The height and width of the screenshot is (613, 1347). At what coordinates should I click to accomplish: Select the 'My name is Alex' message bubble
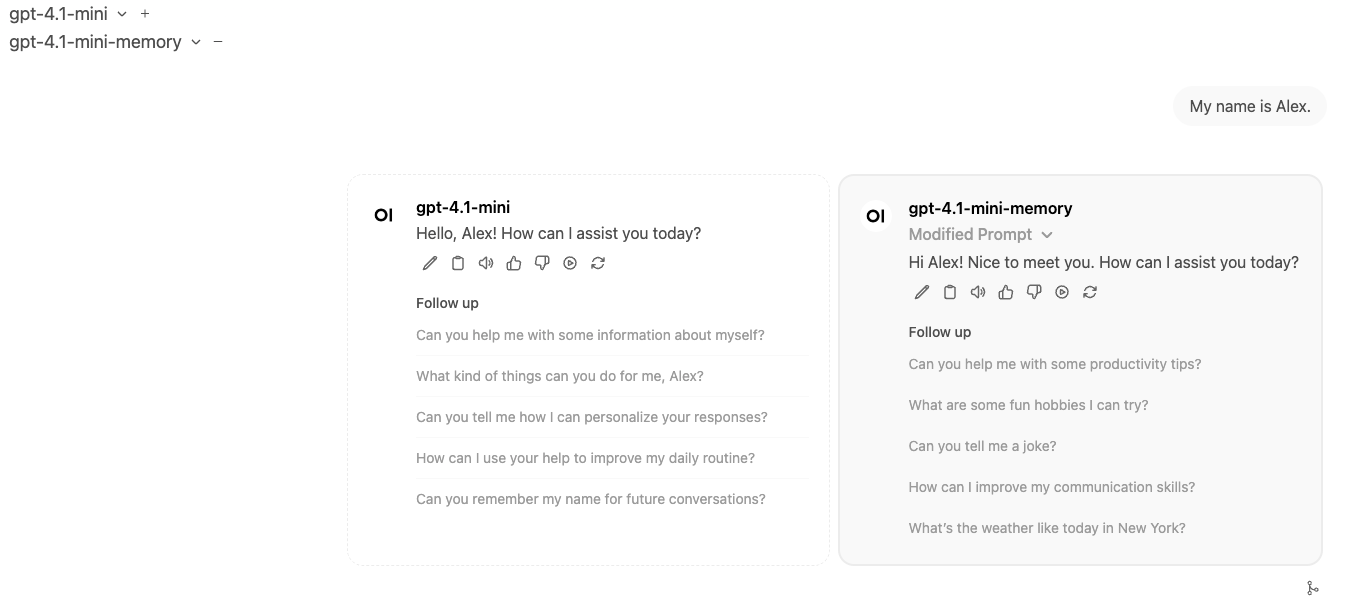(x=1249, y=105)
